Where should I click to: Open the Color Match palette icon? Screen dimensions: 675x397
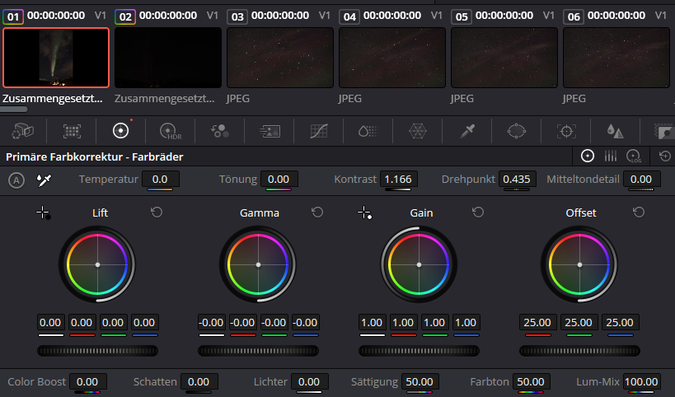[x=72, y=131]
